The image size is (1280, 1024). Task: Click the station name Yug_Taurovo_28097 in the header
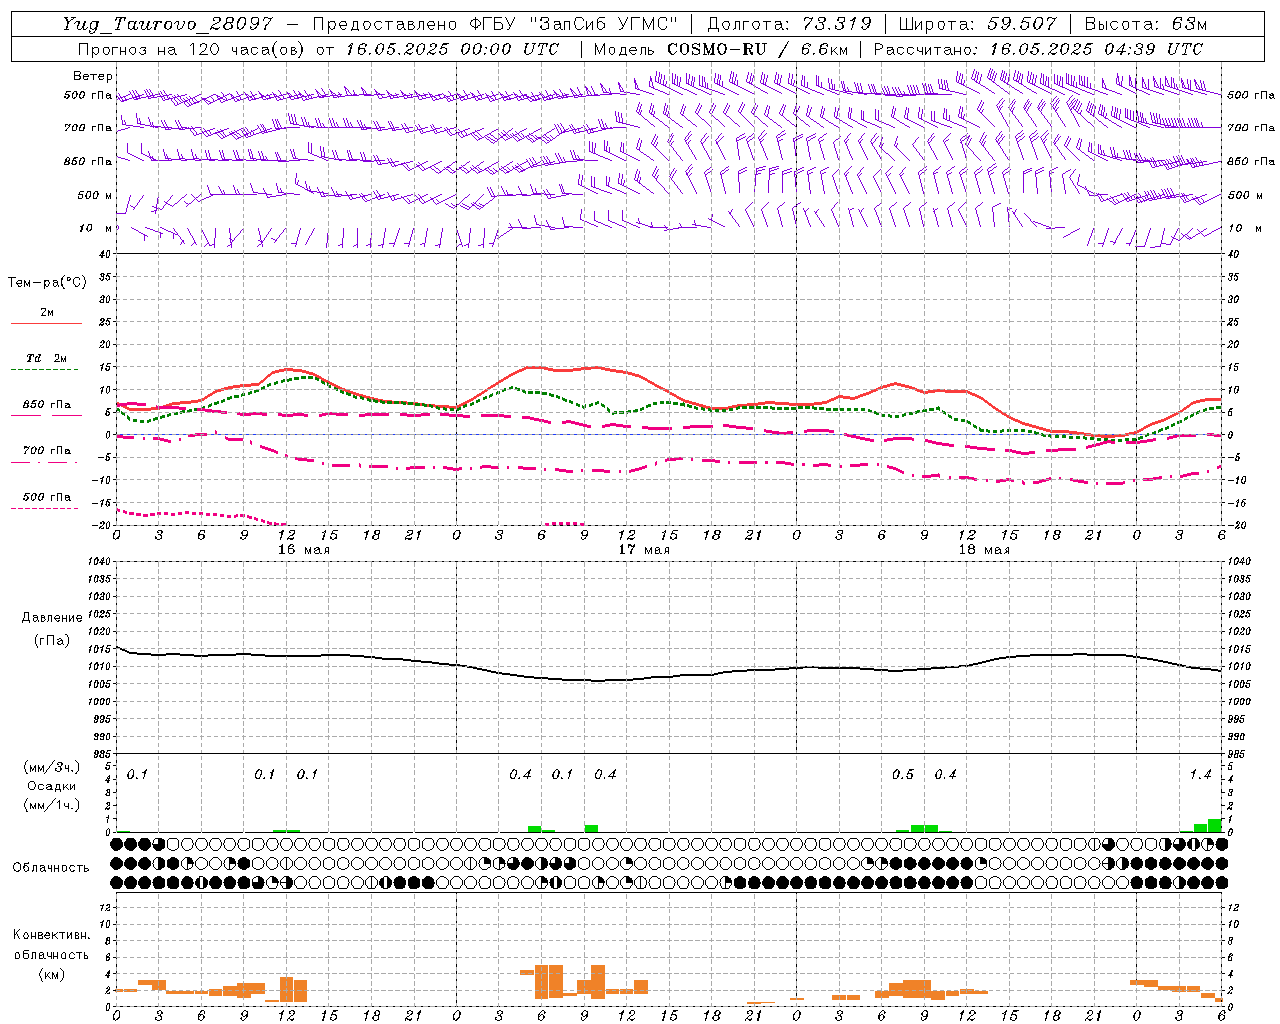coord(168,24)
